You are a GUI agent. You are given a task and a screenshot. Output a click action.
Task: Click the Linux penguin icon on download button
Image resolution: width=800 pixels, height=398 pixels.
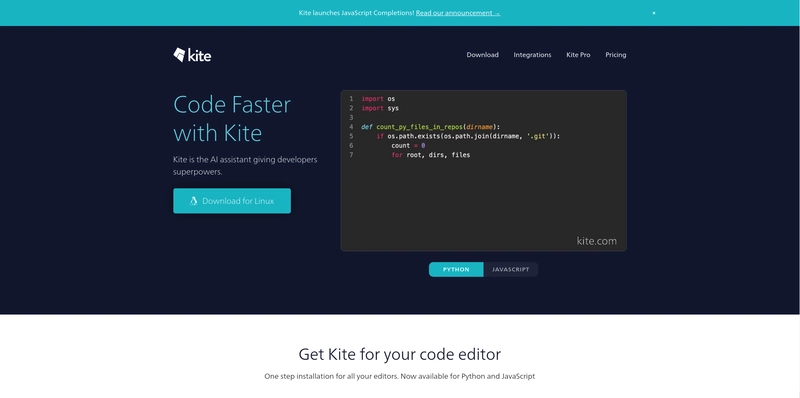[x=193, y=201]
